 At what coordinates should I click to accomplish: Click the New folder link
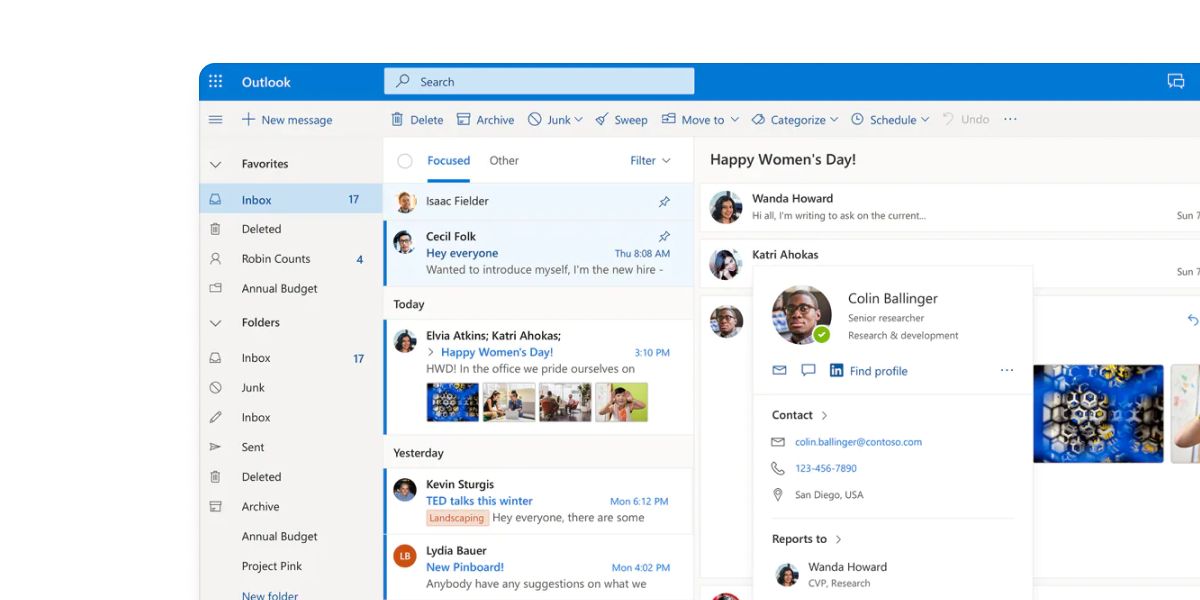[270, 596]
